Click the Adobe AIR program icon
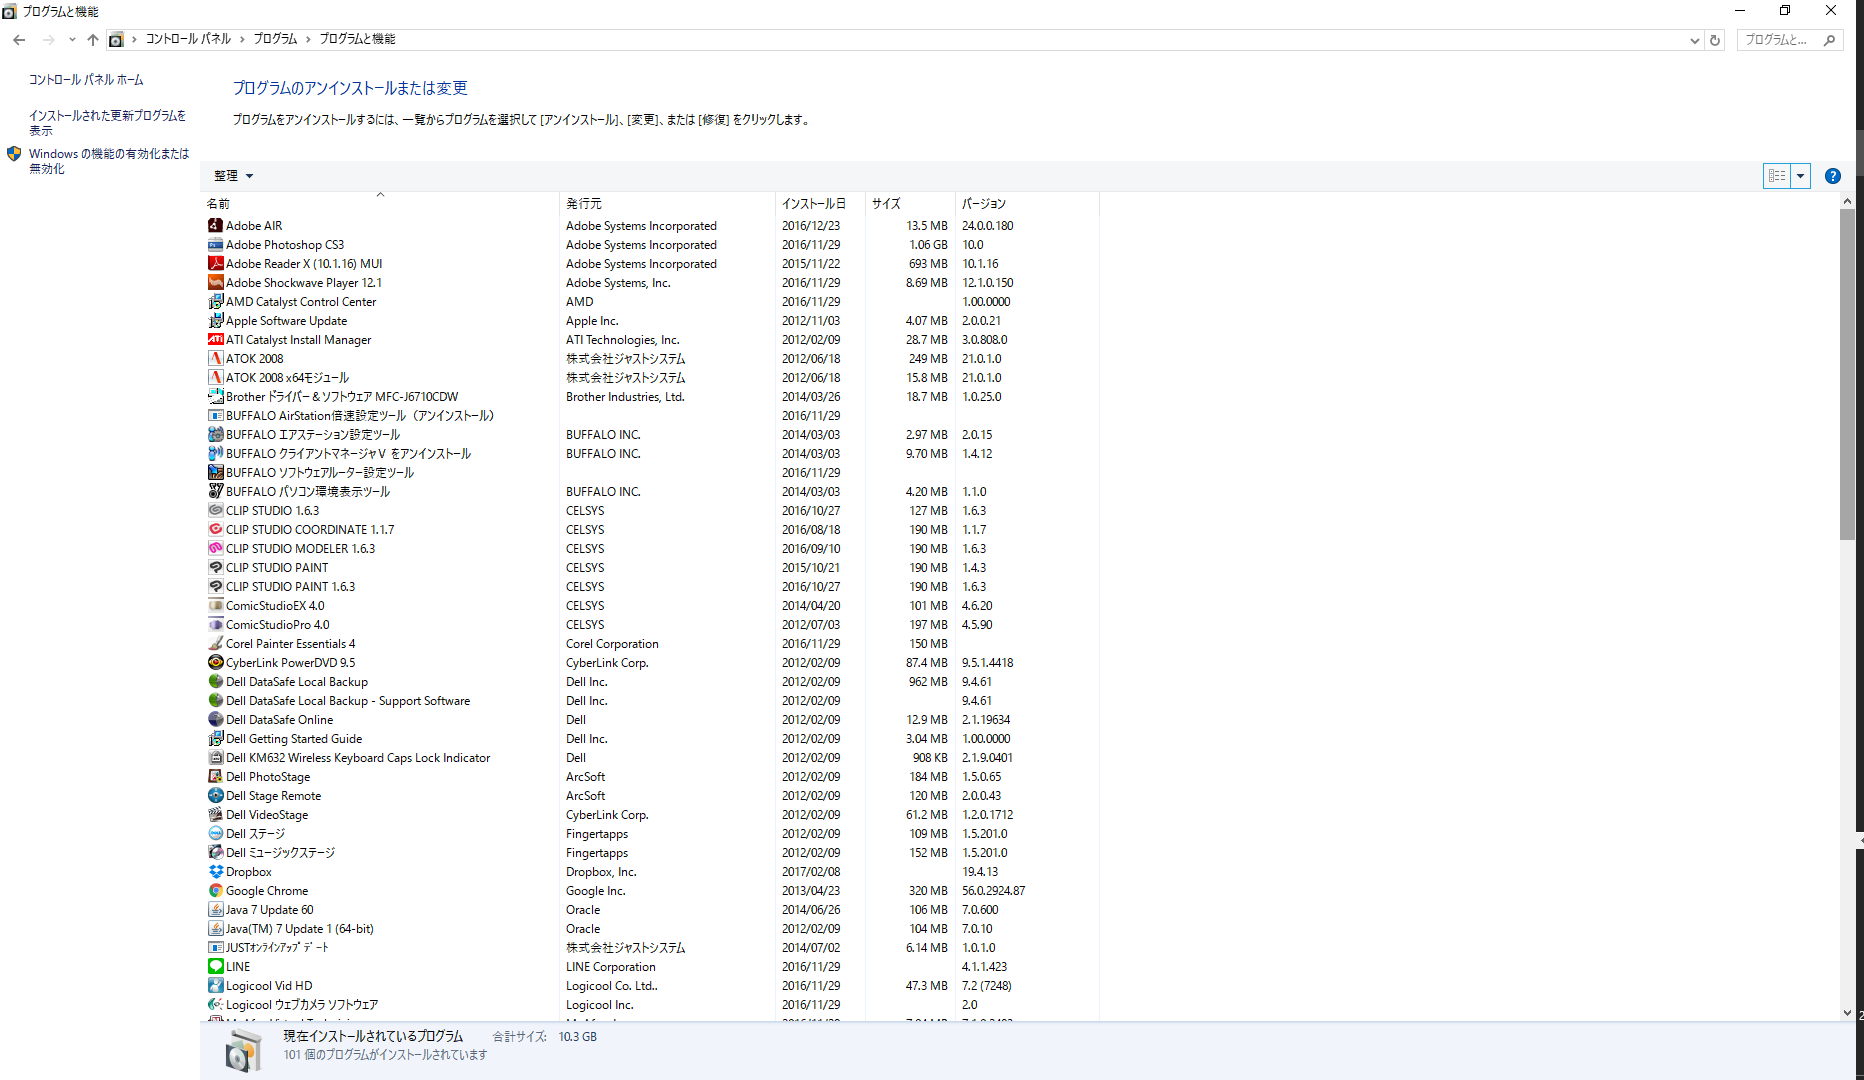The width and height of the screenshot is (1864, 1080). pos(215,226)
